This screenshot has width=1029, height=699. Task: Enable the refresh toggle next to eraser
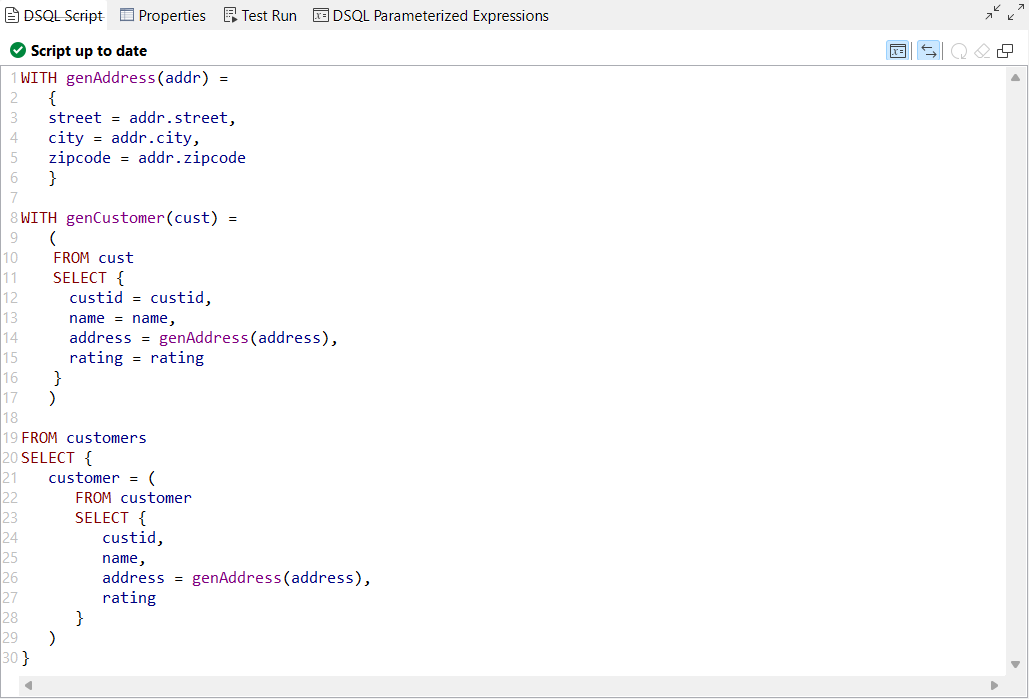coord(958,50)
